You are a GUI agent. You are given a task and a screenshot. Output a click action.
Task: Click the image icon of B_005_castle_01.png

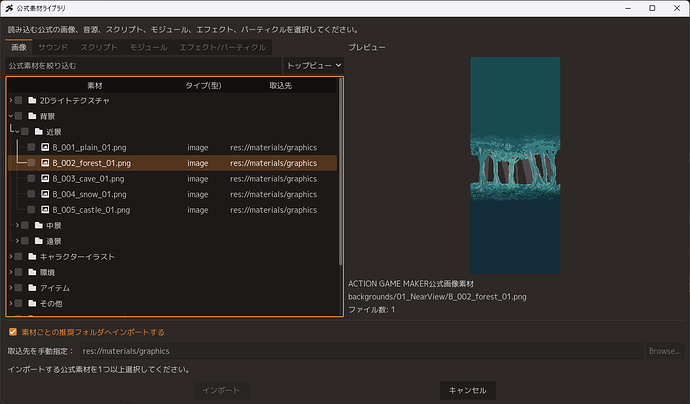pyautogui.click(x=45, y=209)
